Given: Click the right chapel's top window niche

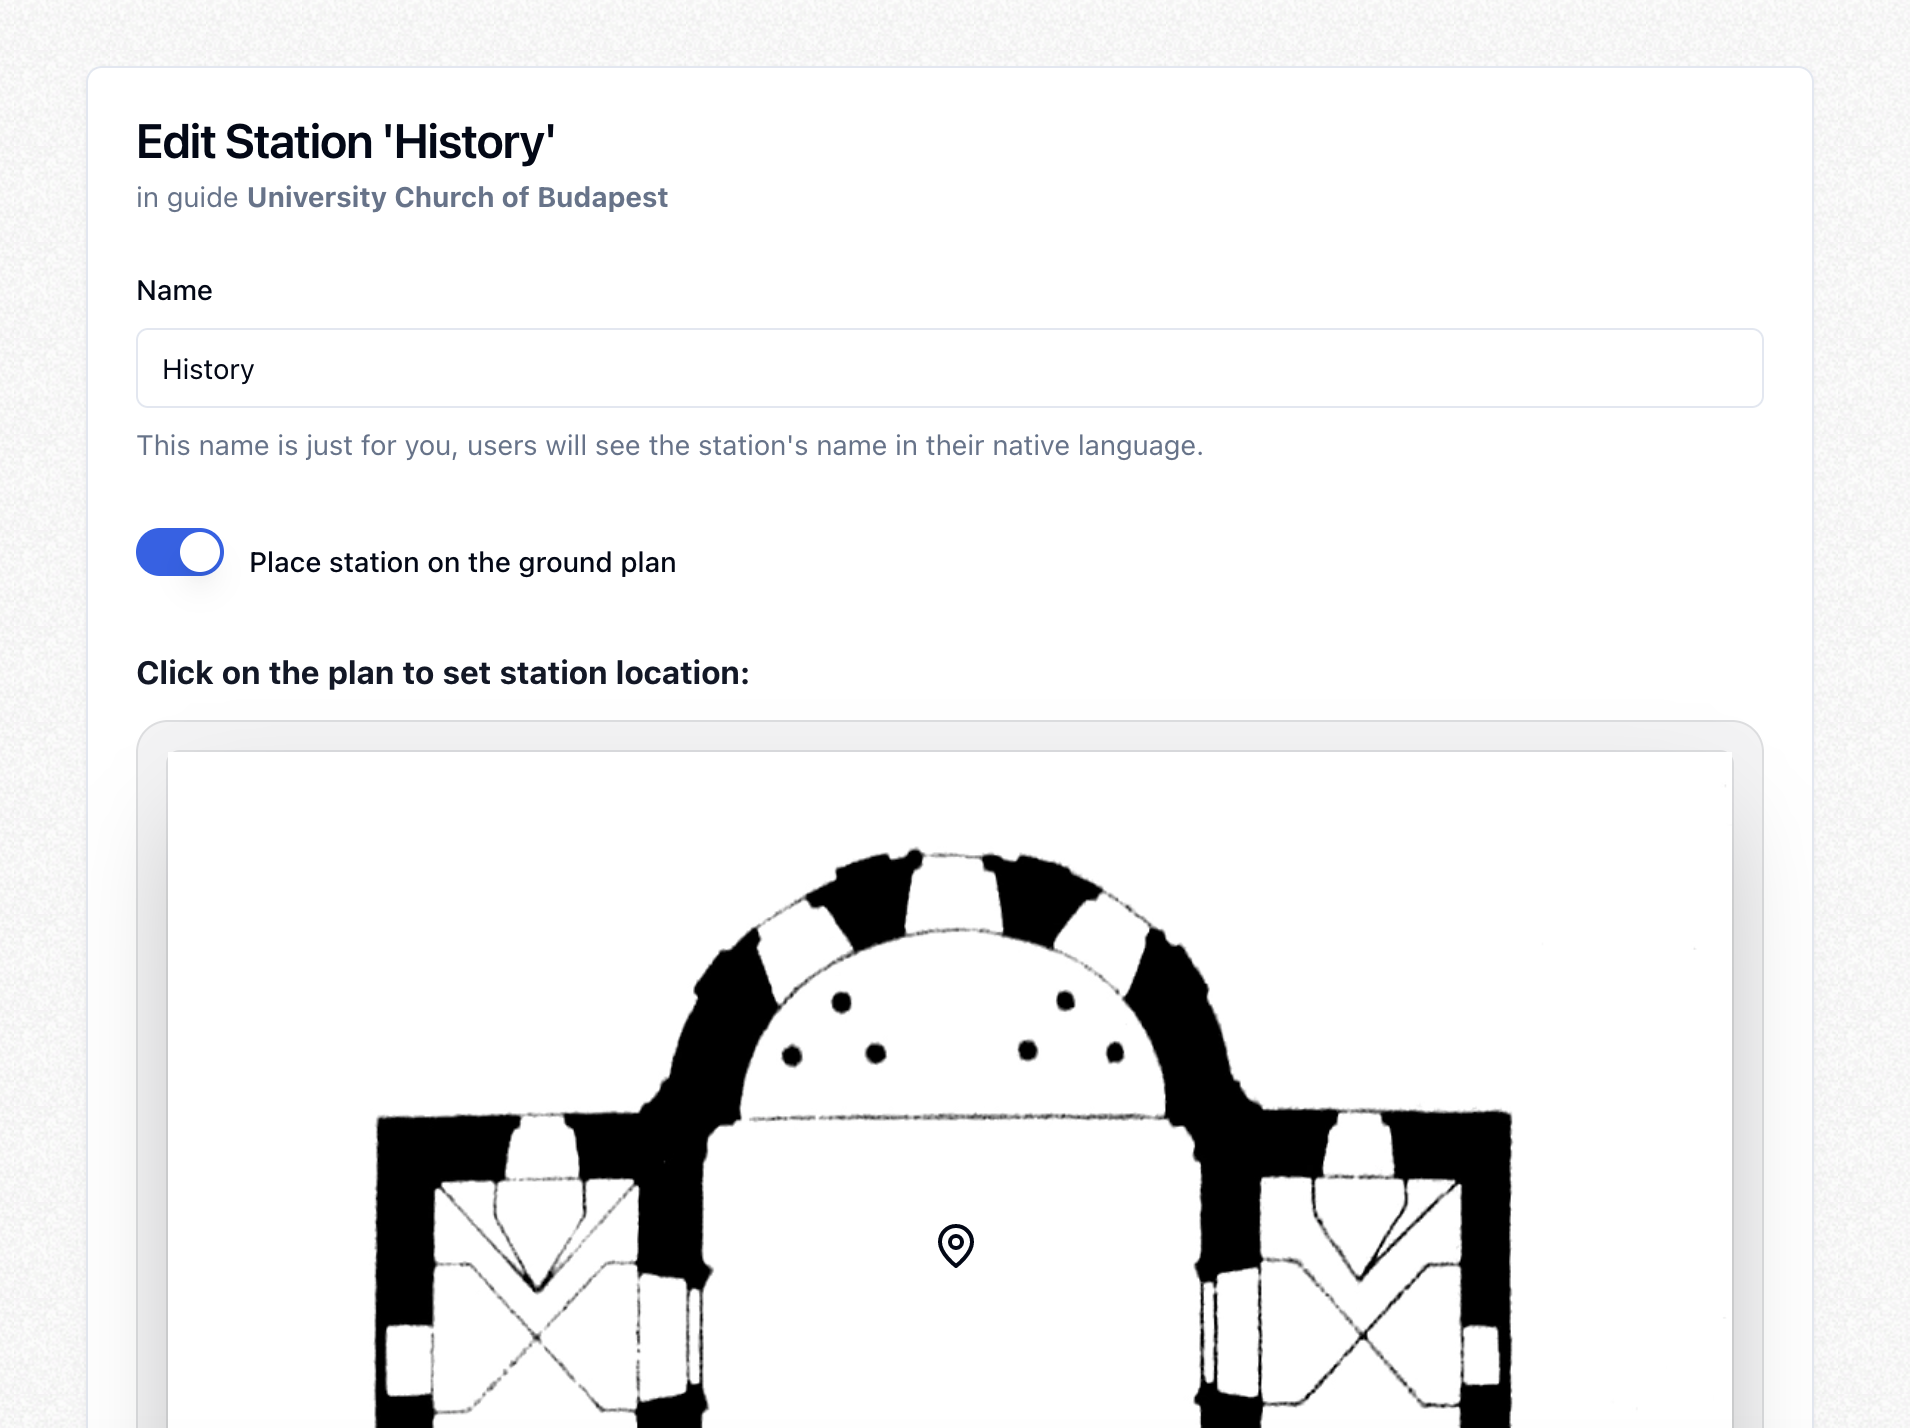Looking at the screenshot, I should 1358,1146.
